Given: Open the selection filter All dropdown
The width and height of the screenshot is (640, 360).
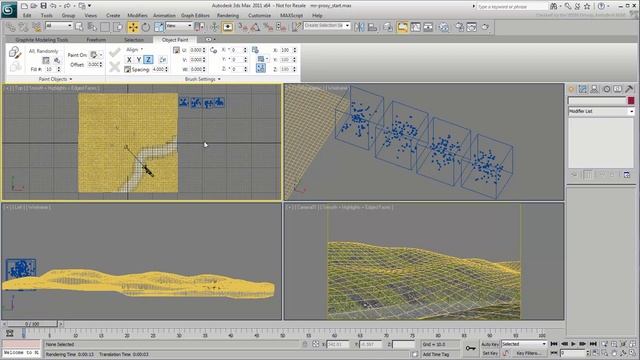Looking at the screenshot, I should coord(59,26).
